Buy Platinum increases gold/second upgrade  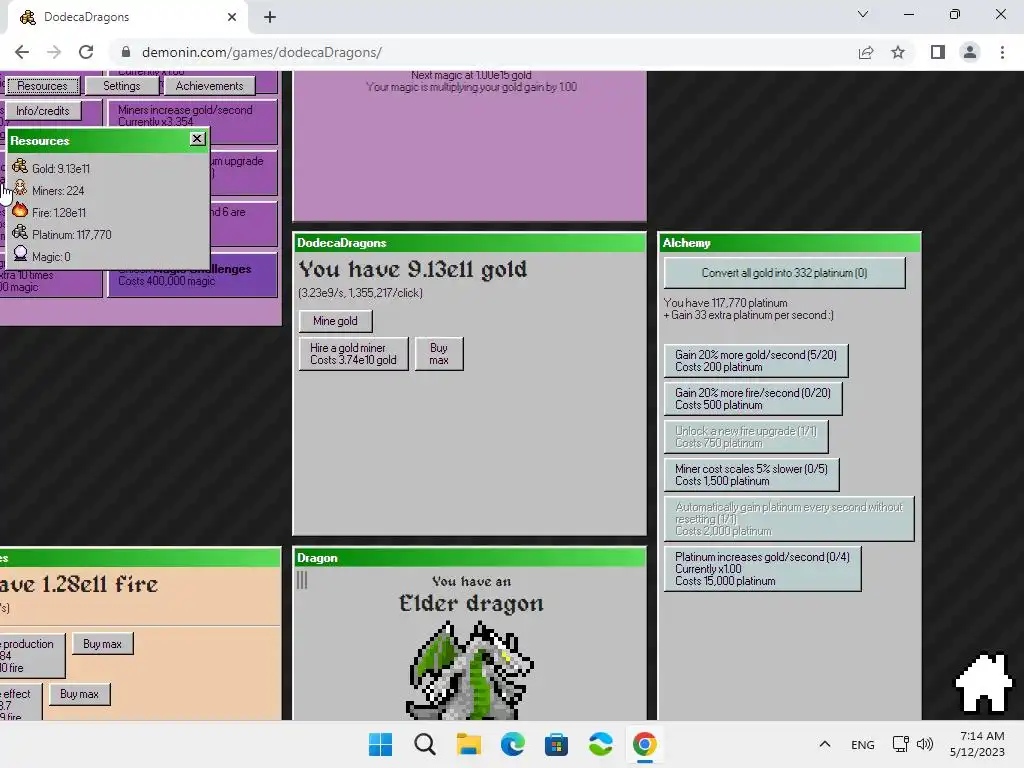click(x=762, y=569)
